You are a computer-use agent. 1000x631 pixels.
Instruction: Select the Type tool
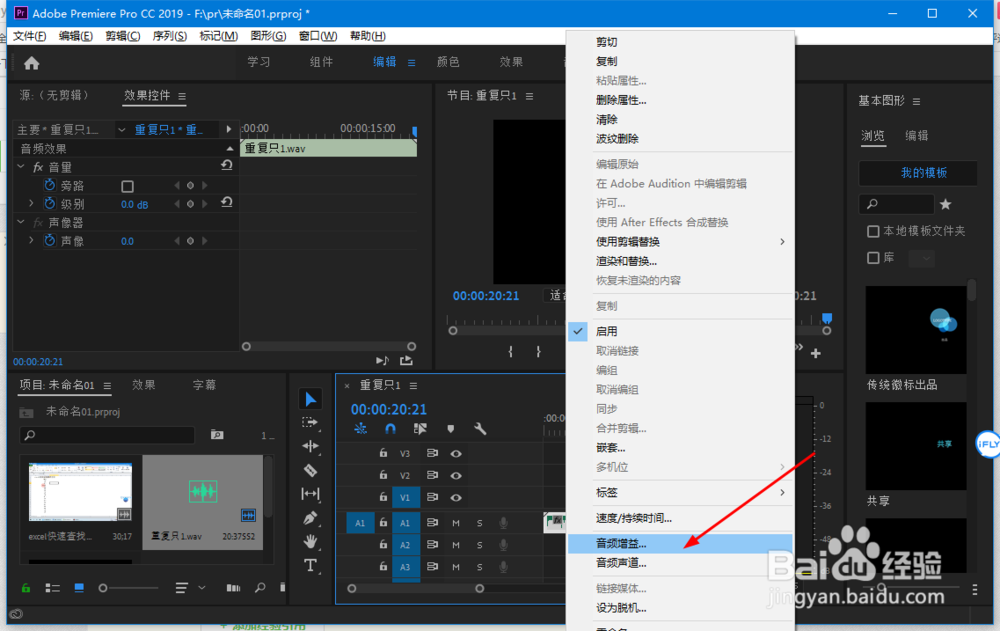tap(310, 565)
